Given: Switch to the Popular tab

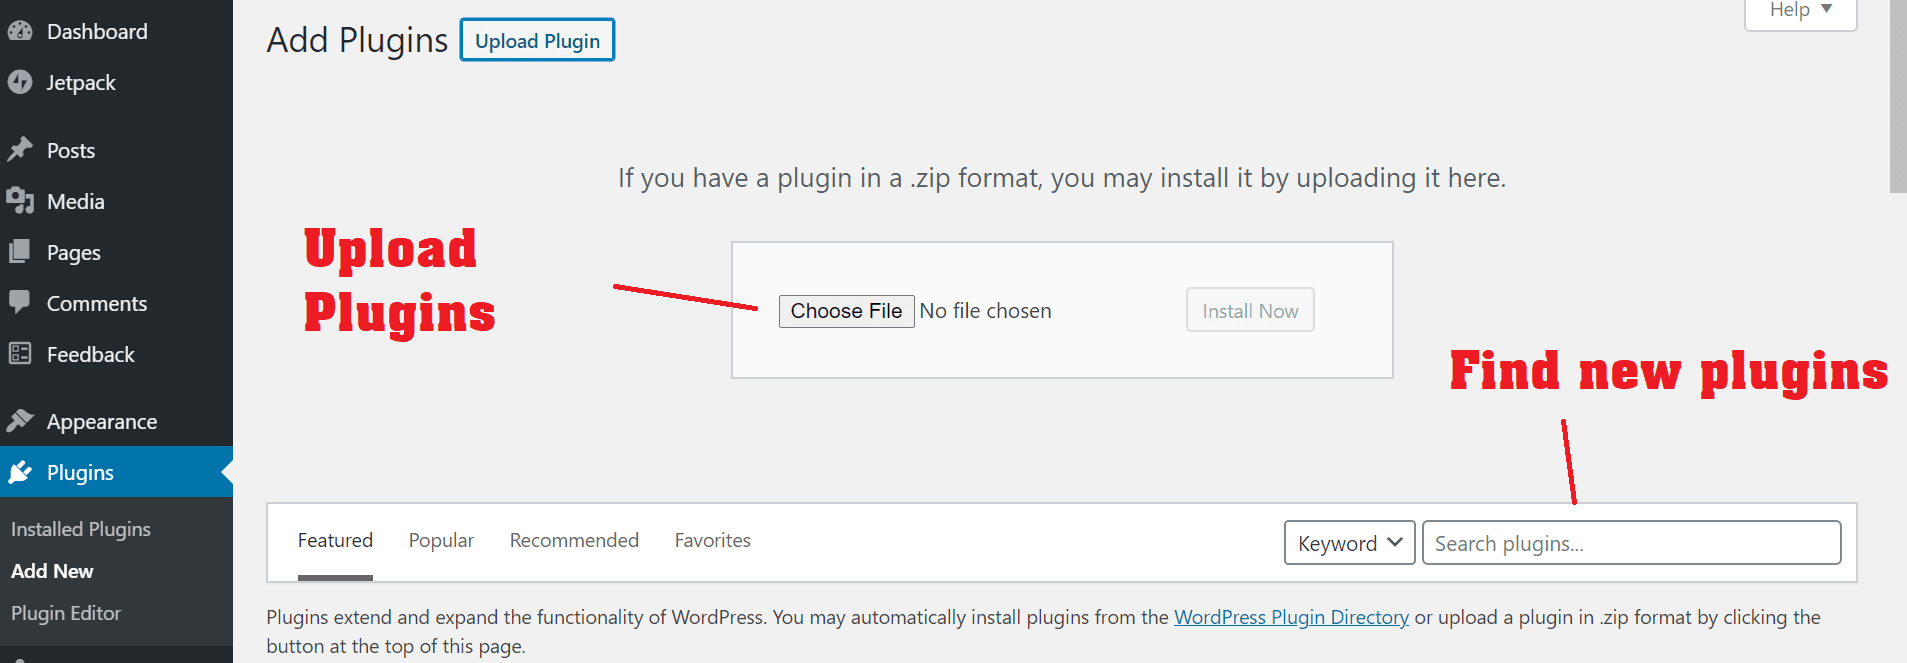Looking at the screenshot, I should point(441,540).
